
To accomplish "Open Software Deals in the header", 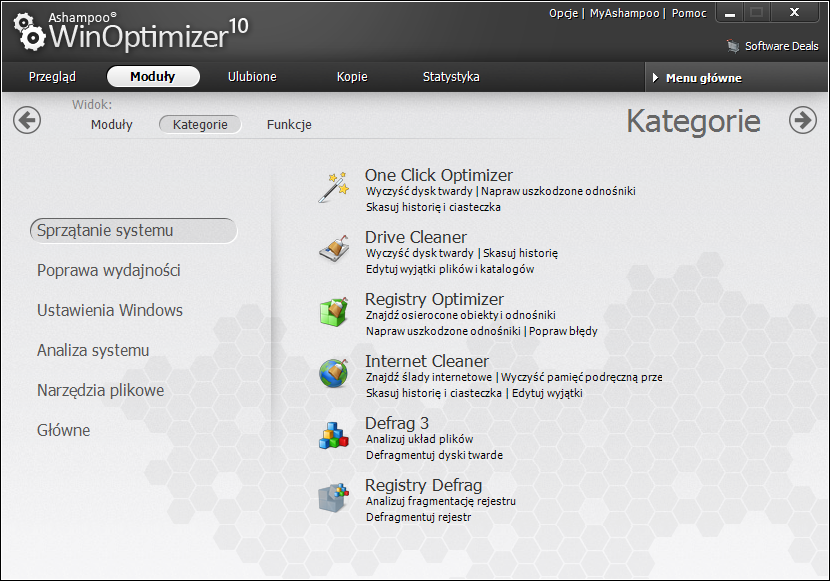I will click(773, 46).
